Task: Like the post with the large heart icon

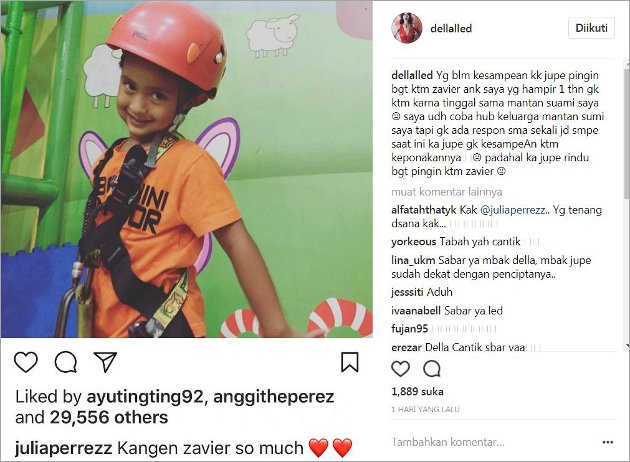Action: pyautogui.click(x=26, y=362)
